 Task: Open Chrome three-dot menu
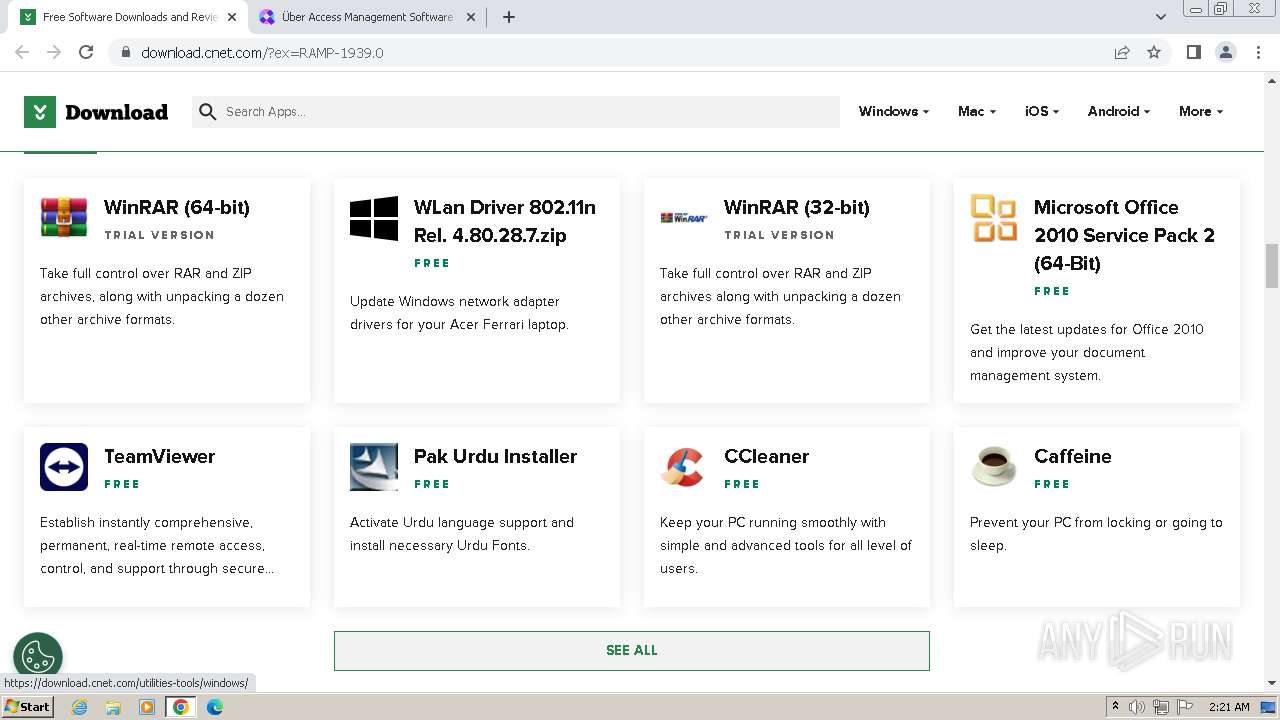pyautogui.click(x=1259, y=52)
